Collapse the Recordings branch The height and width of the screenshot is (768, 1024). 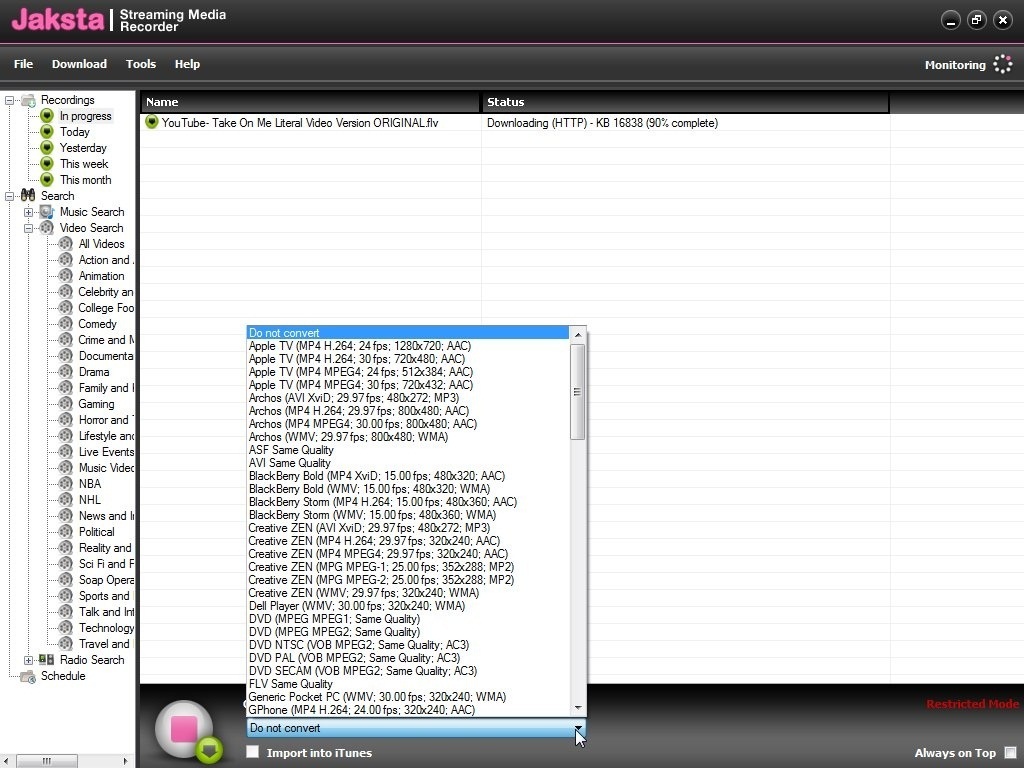tap(8, 99)
